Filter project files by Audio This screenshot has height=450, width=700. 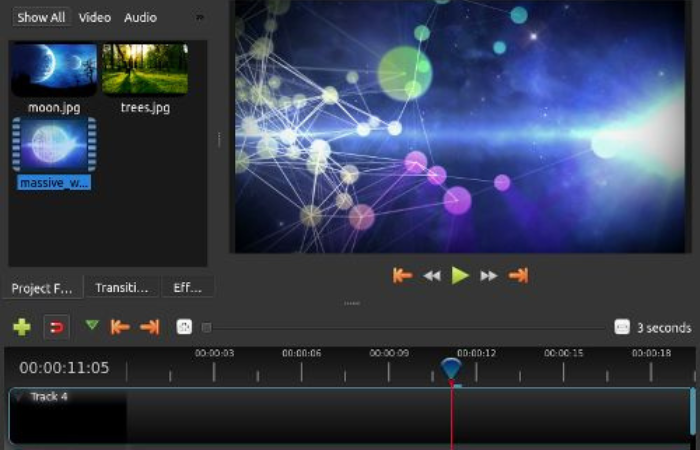(140, 17)
